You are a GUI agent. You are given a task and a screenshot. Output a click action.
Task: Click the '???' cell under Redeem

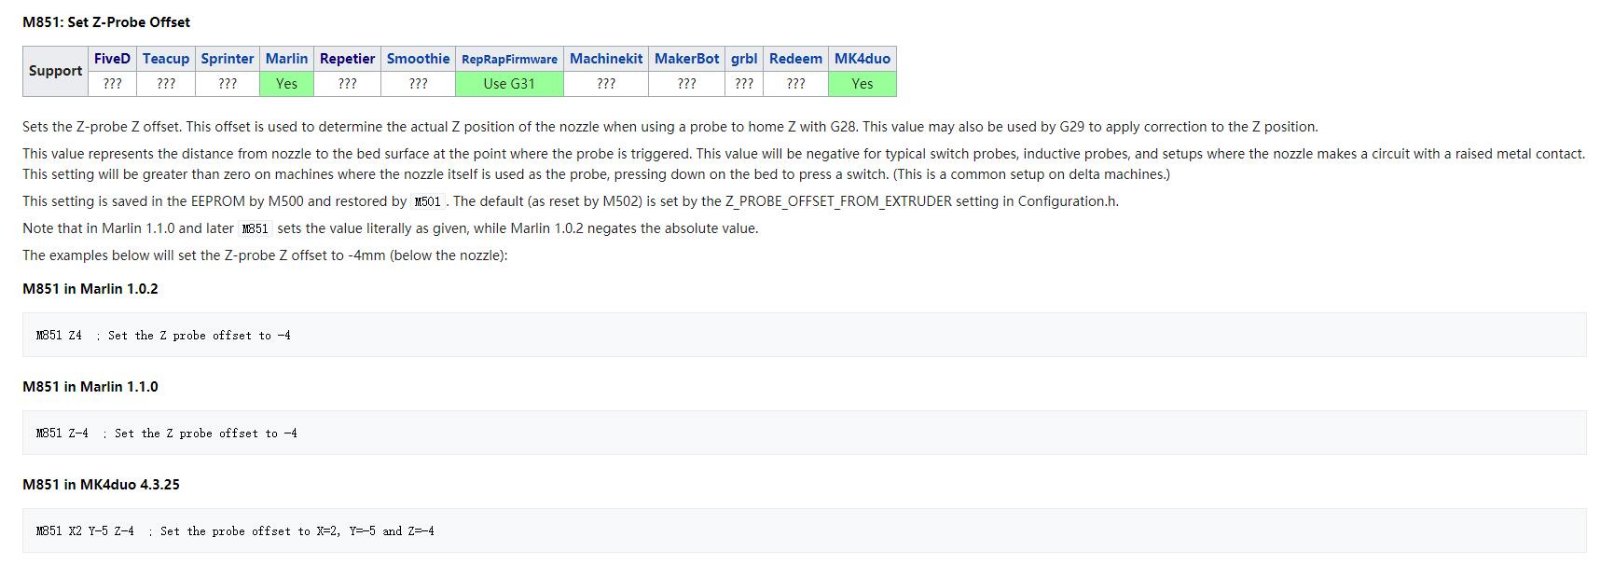point(796,84)
